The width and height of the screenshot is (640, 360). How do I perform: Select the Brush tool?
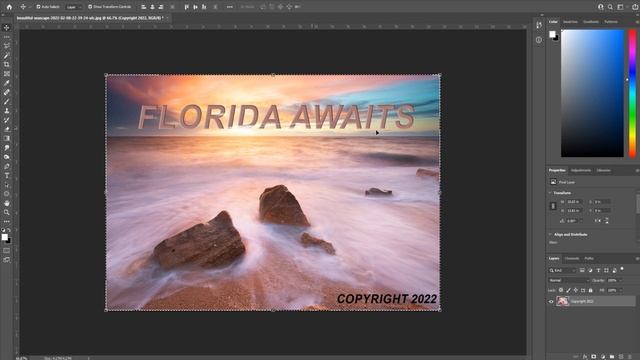point(7,102)
